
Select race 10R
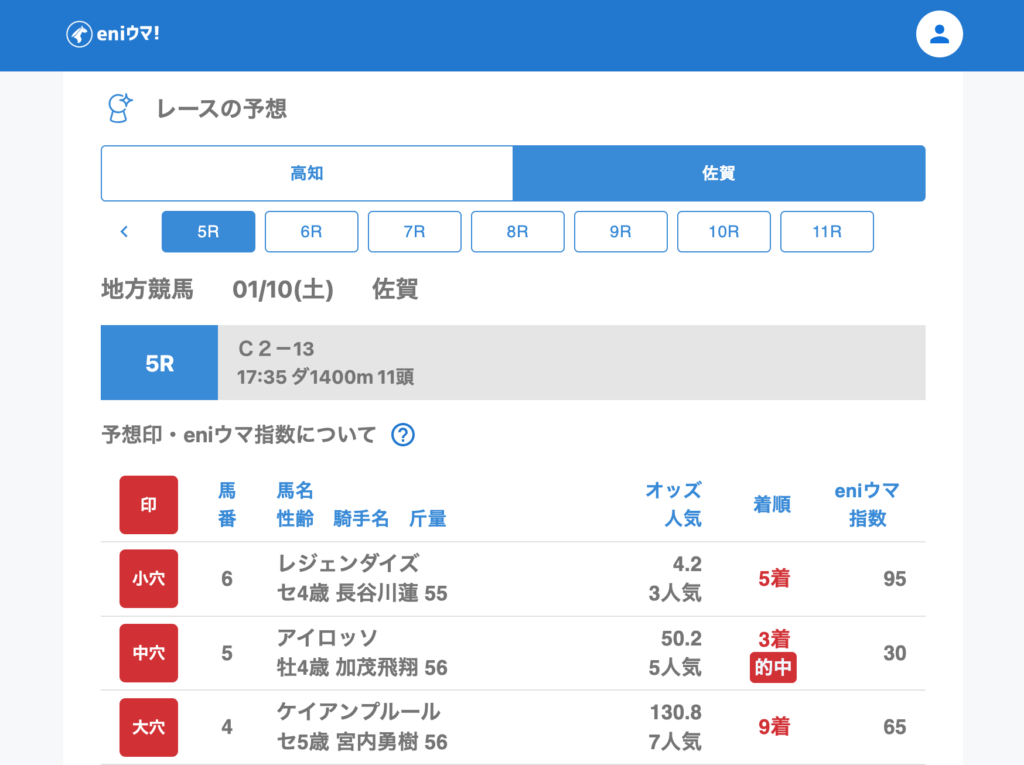click(723, 232)
